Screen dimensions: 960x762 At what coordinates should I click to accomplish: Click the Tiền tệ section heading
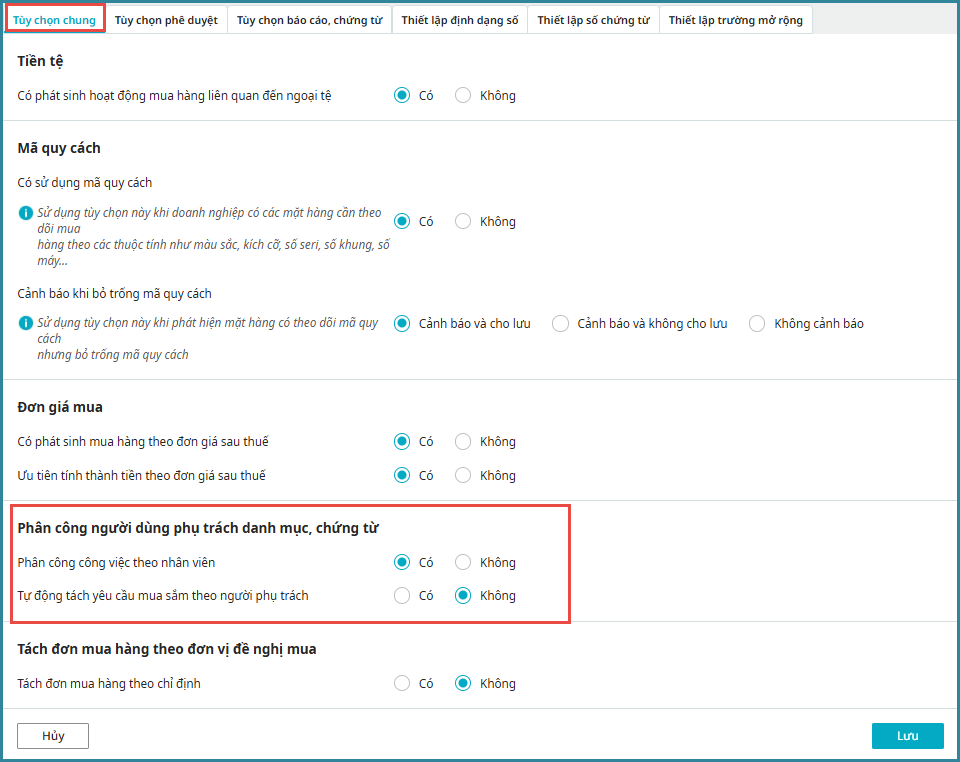40,61
